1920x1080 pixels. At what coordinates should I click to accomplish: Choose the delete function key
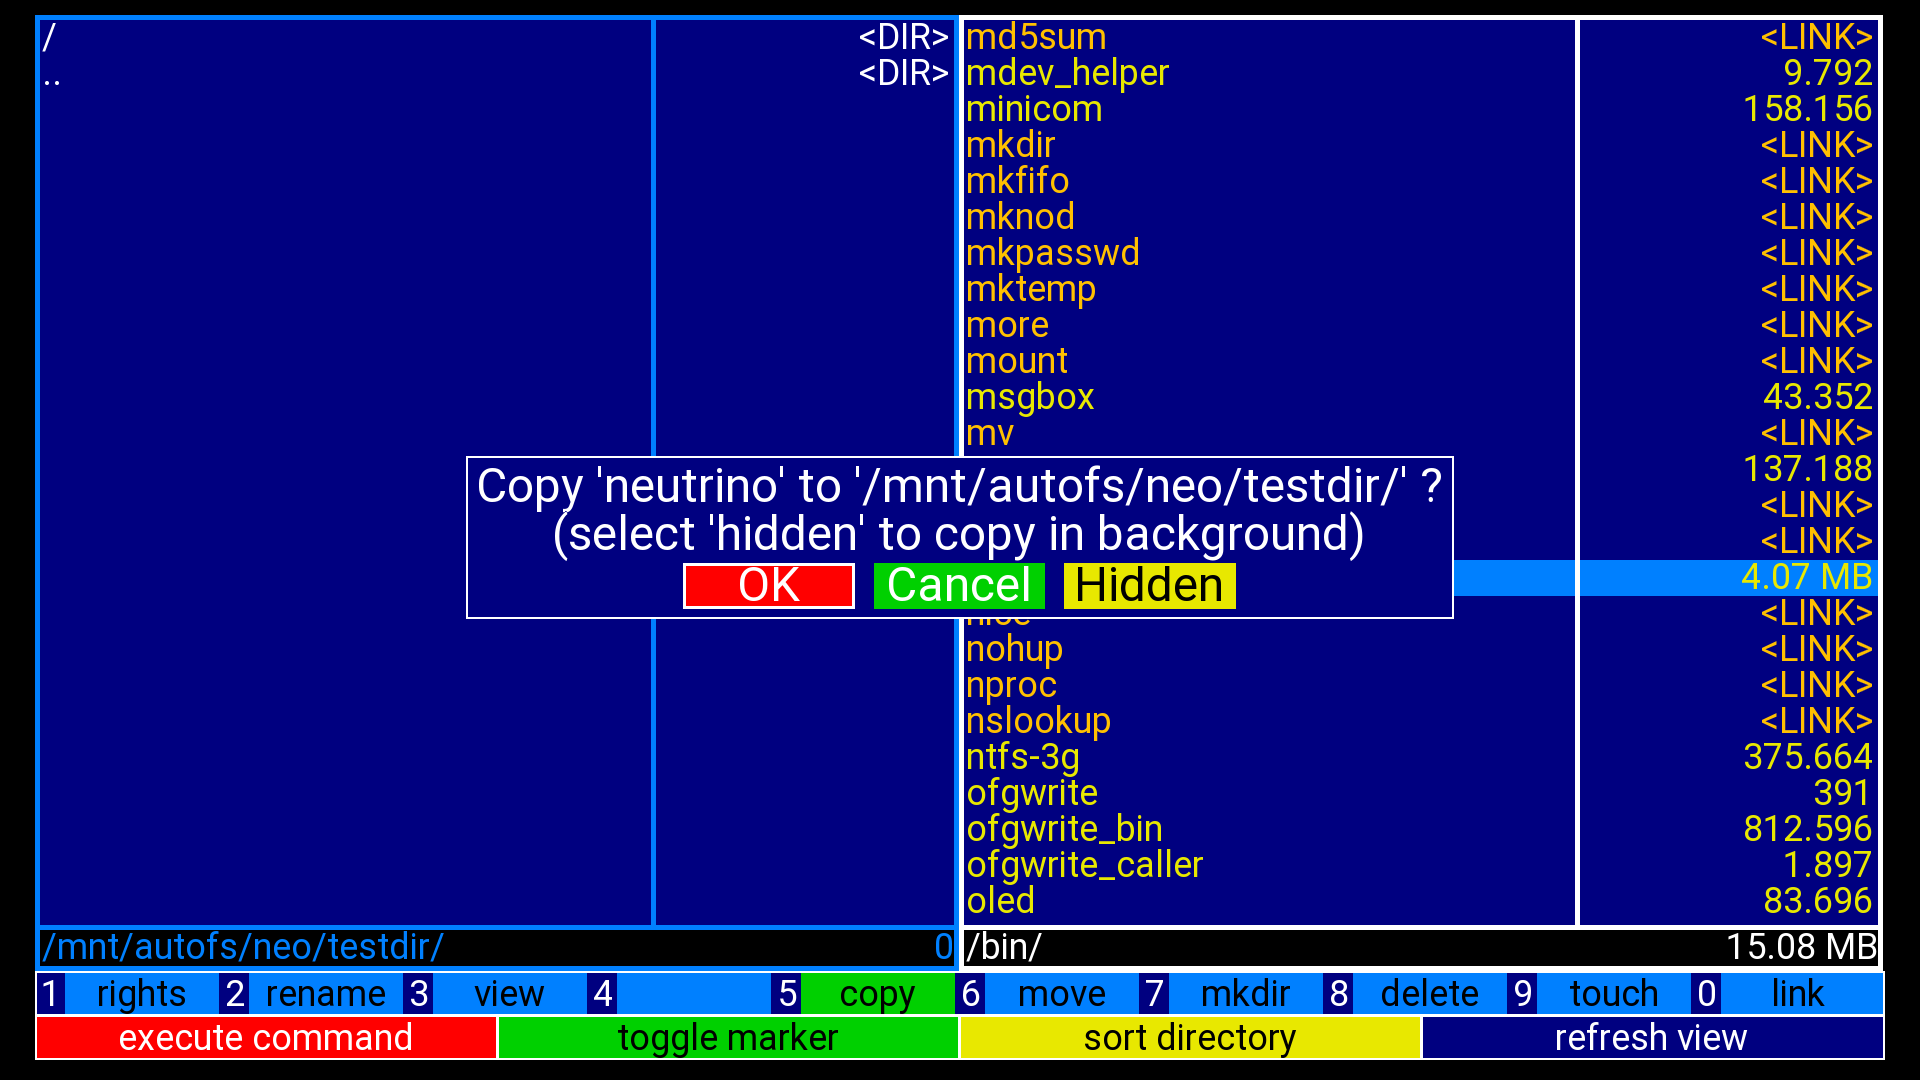(x=1429, y=994)
